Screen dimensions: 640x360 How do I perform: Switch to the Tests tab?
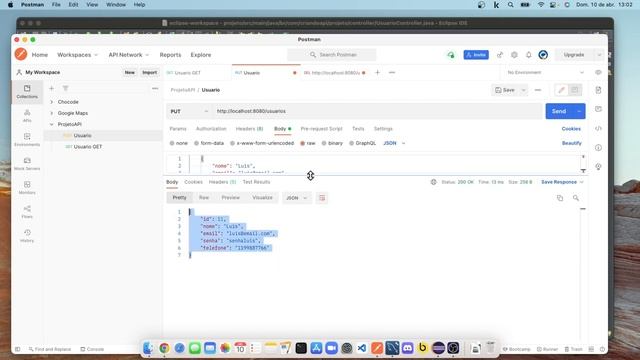358,129
